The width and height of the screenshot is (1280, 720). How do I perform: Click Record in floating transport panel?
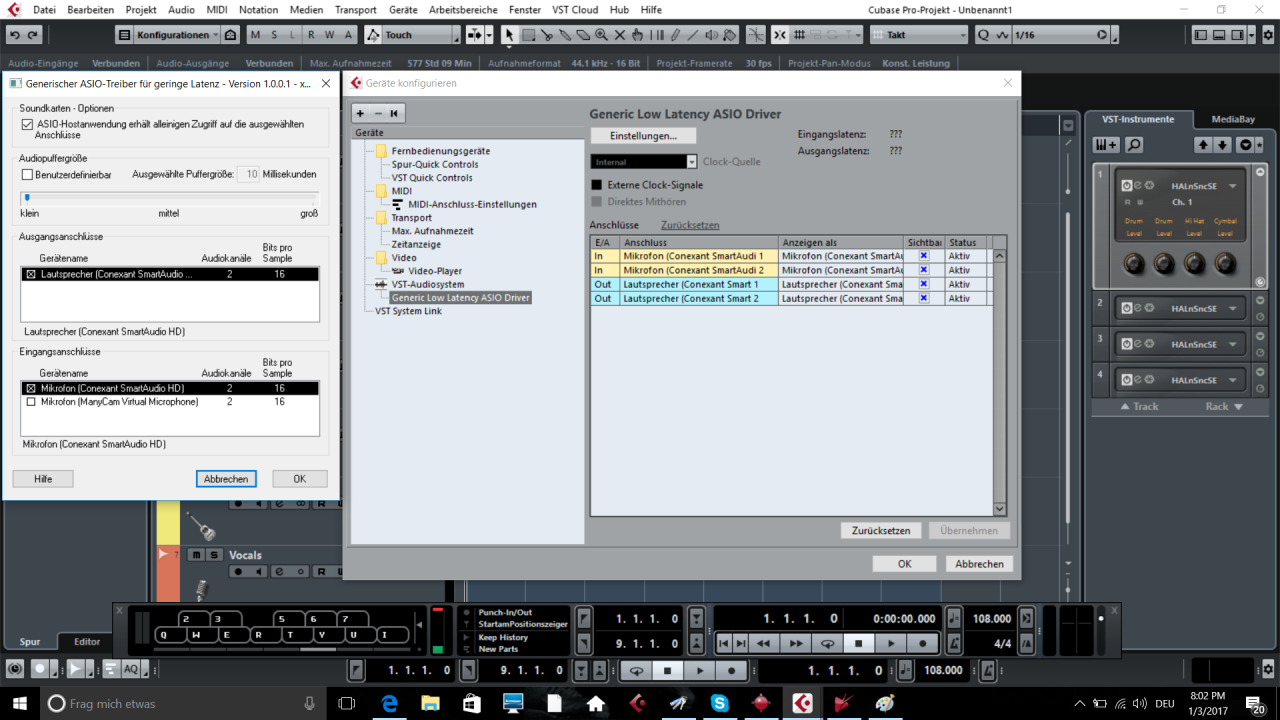(923, 643)
